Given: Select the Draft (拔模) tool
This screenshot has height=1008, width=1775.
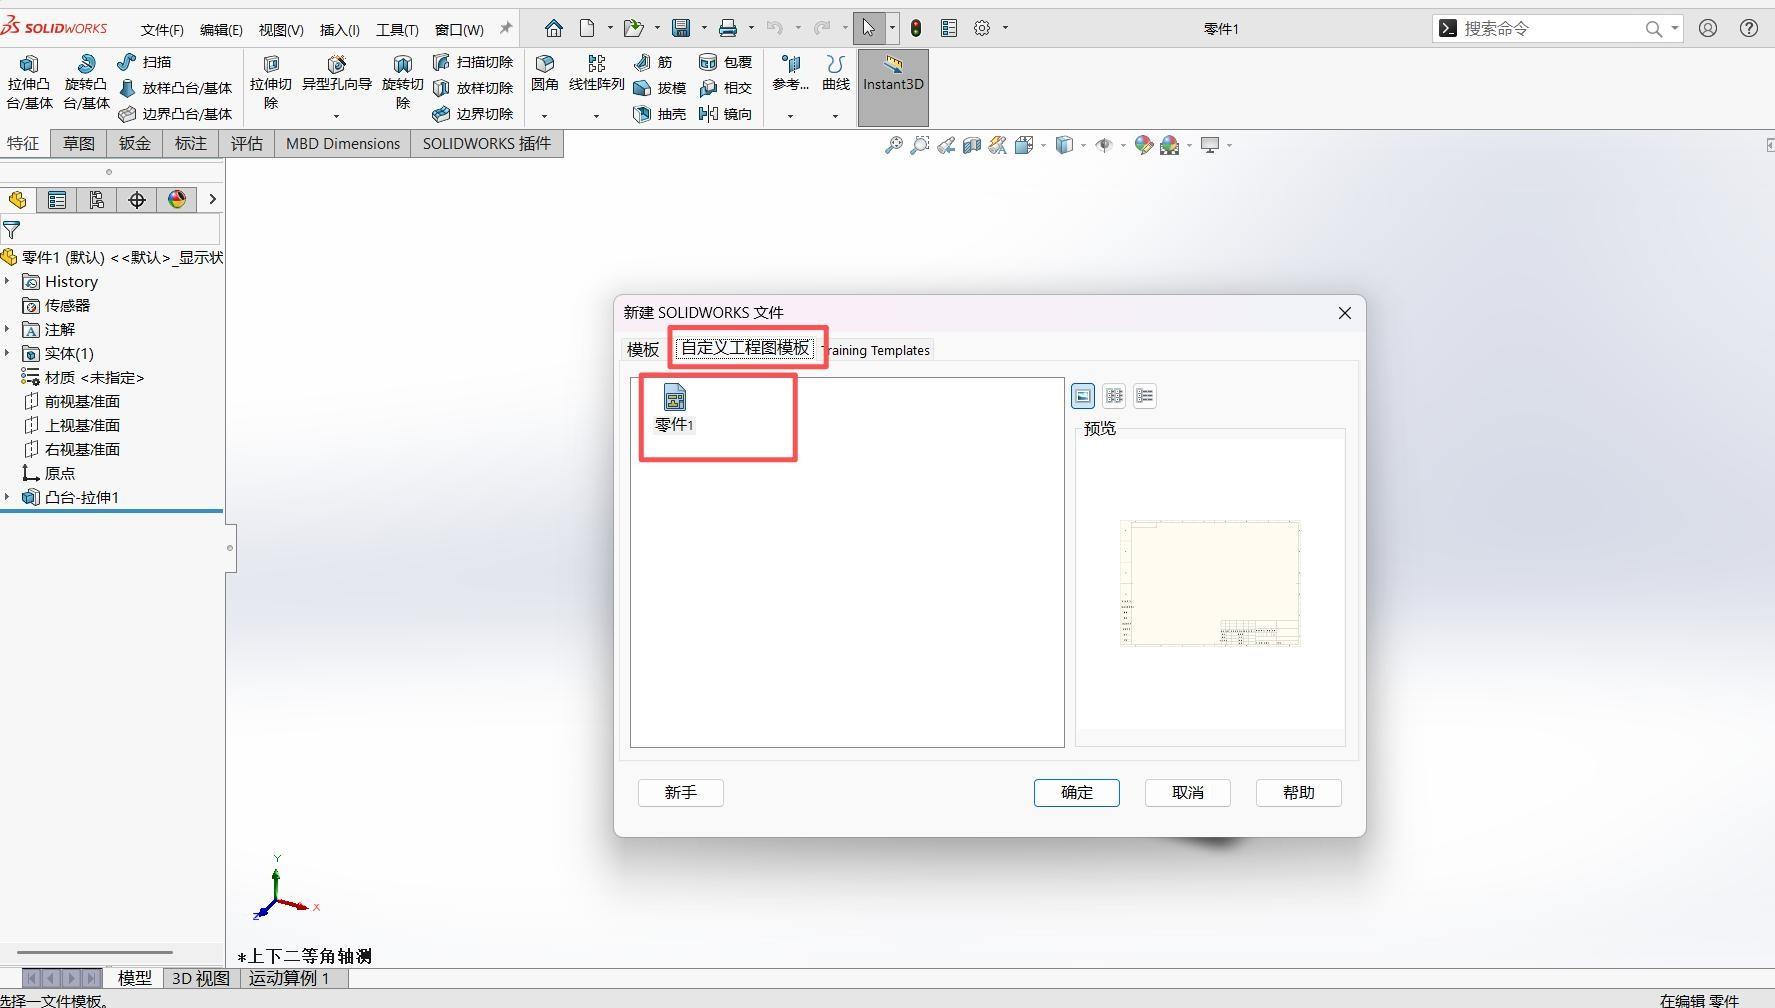Looking at the screenshot, I should [x=660, y=88].
